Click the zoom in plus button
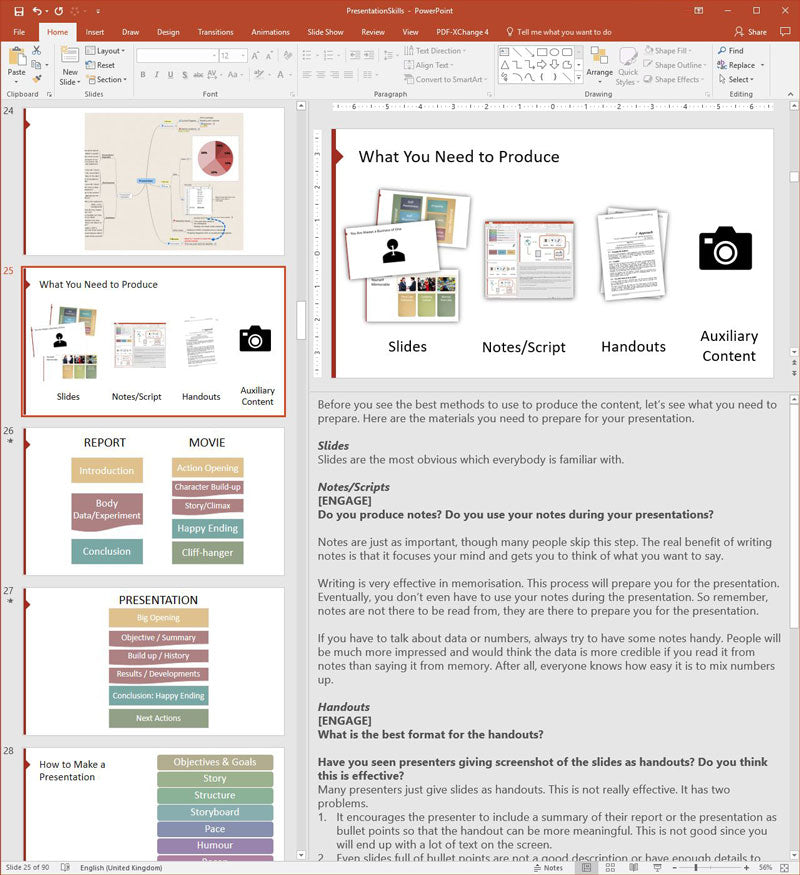This screenshot has height=875, width=800. coord(746,868)
